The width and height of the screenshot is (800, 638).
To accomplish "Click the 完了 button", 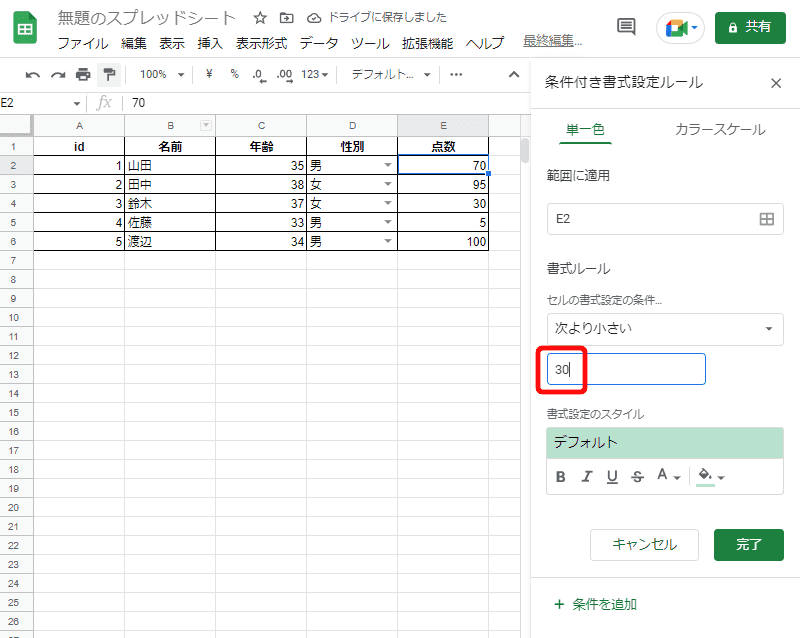I will click(748, 545).
